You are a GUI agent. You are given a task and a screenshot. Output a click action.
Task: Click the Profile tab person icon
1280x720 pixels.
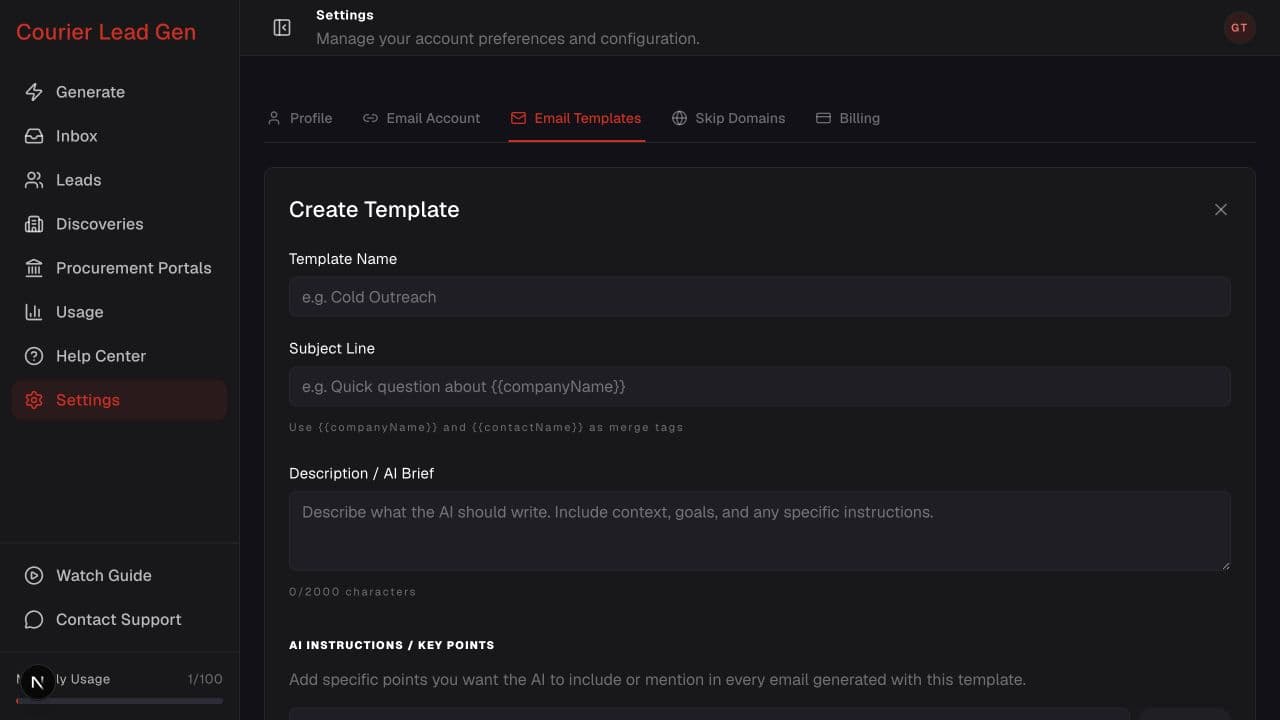click(x=274, y=118)
